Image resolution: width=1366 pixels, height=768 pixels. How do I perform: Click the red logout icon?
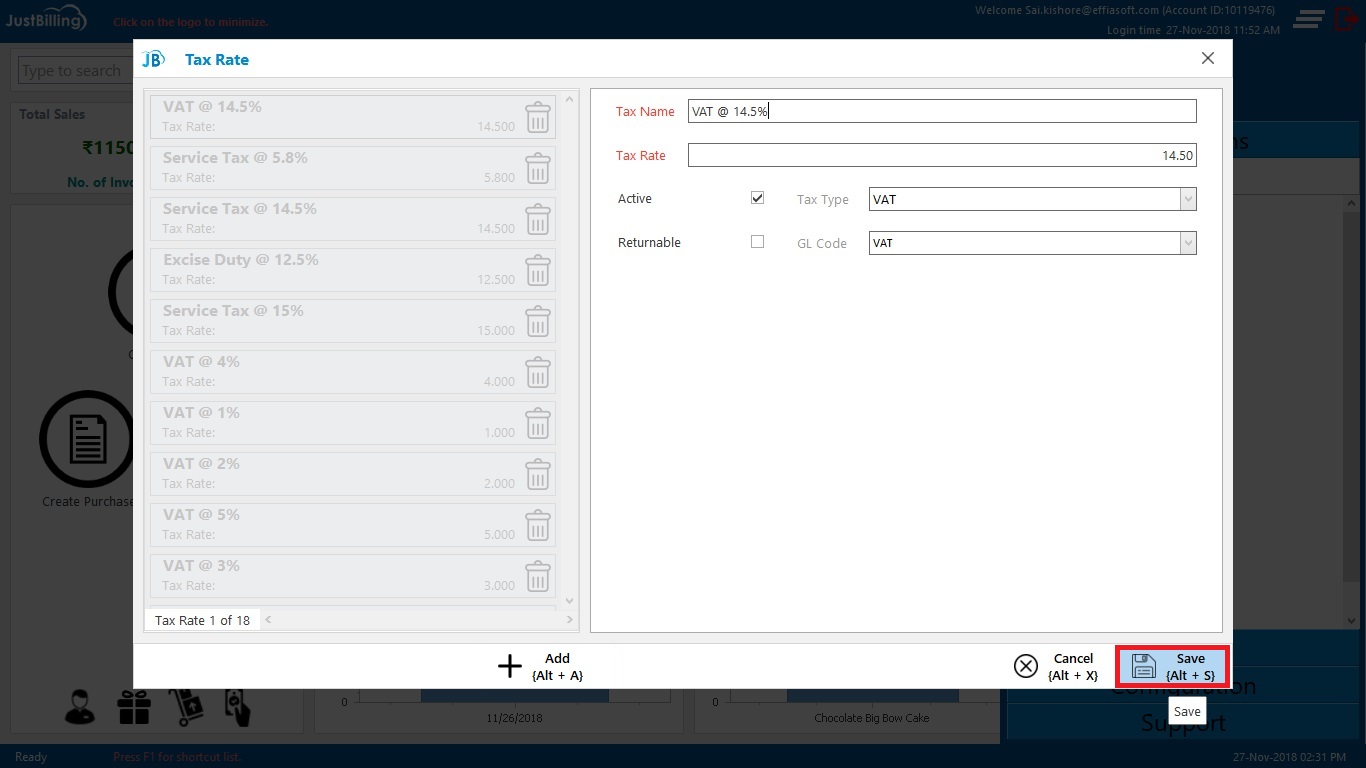pyautogui.click(x=1345, y=18)
